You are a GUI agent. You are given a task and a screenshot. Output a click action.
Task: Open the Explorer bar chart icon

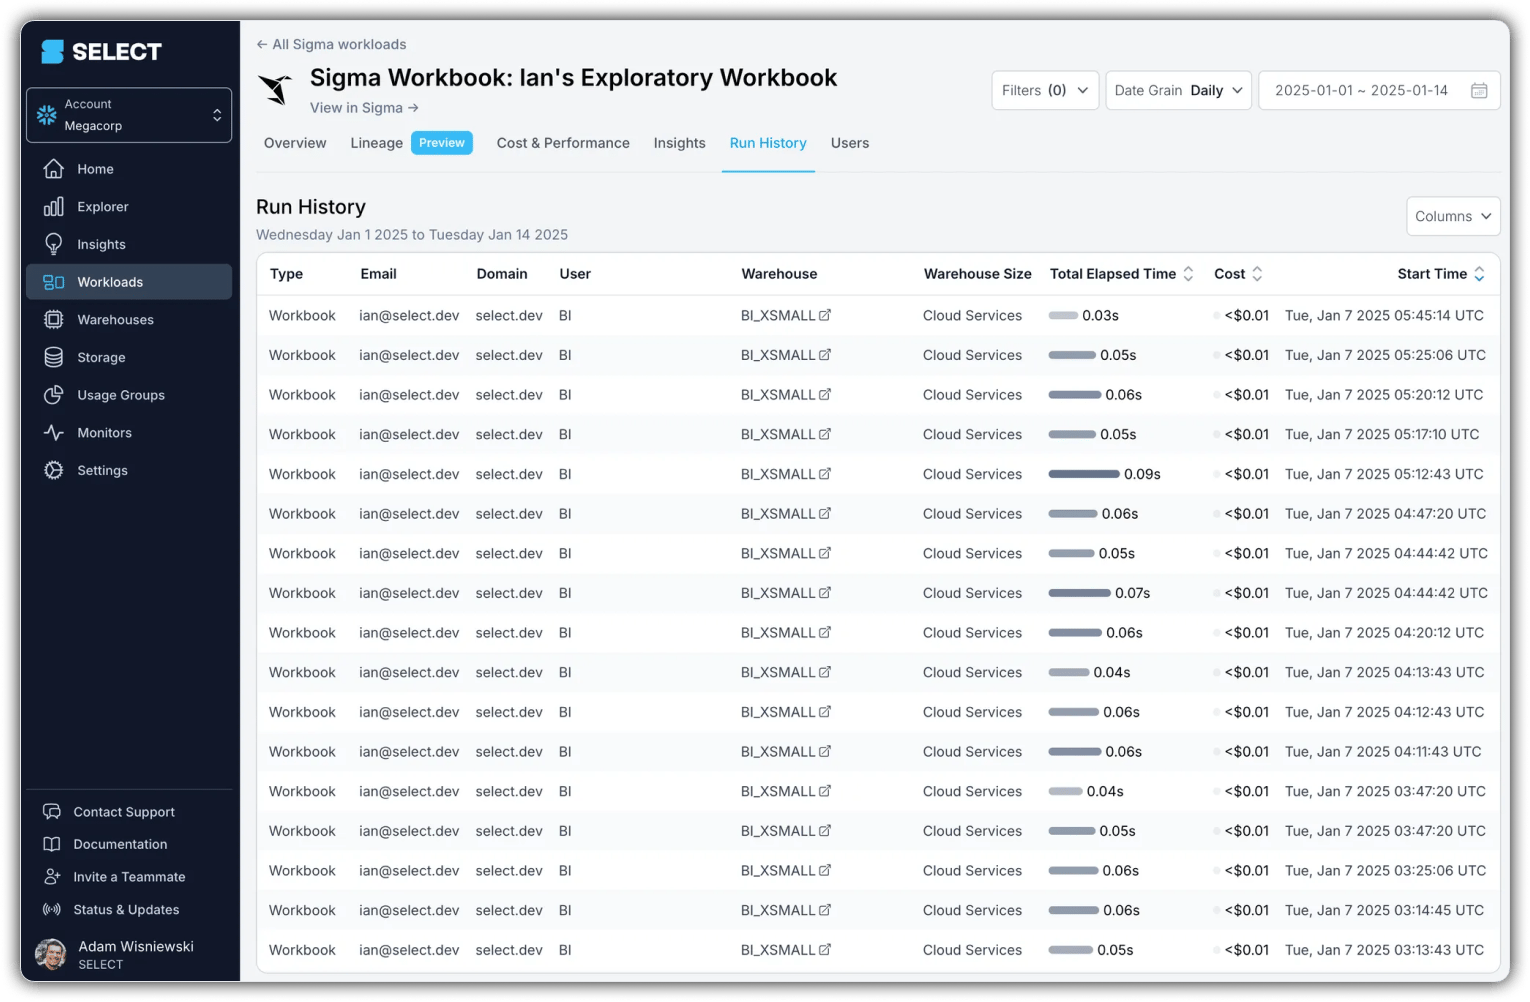click(x=54, y=207)
